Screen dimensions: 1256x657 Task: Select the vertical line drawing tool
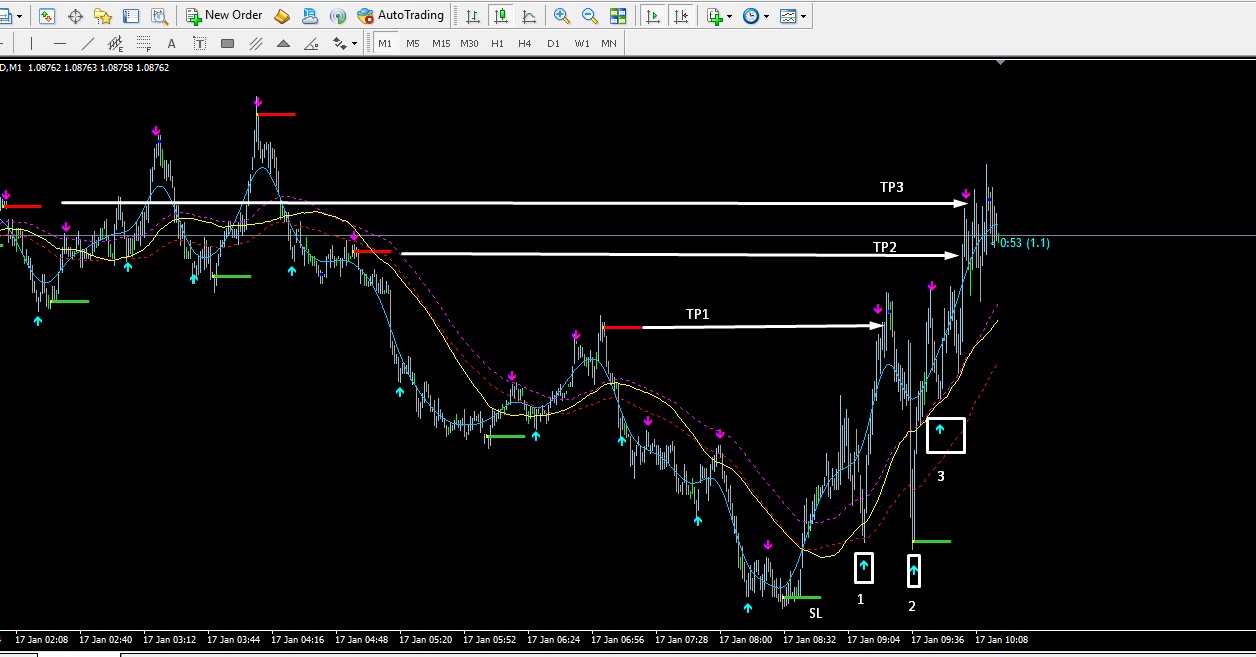click(x=32, y=44)
